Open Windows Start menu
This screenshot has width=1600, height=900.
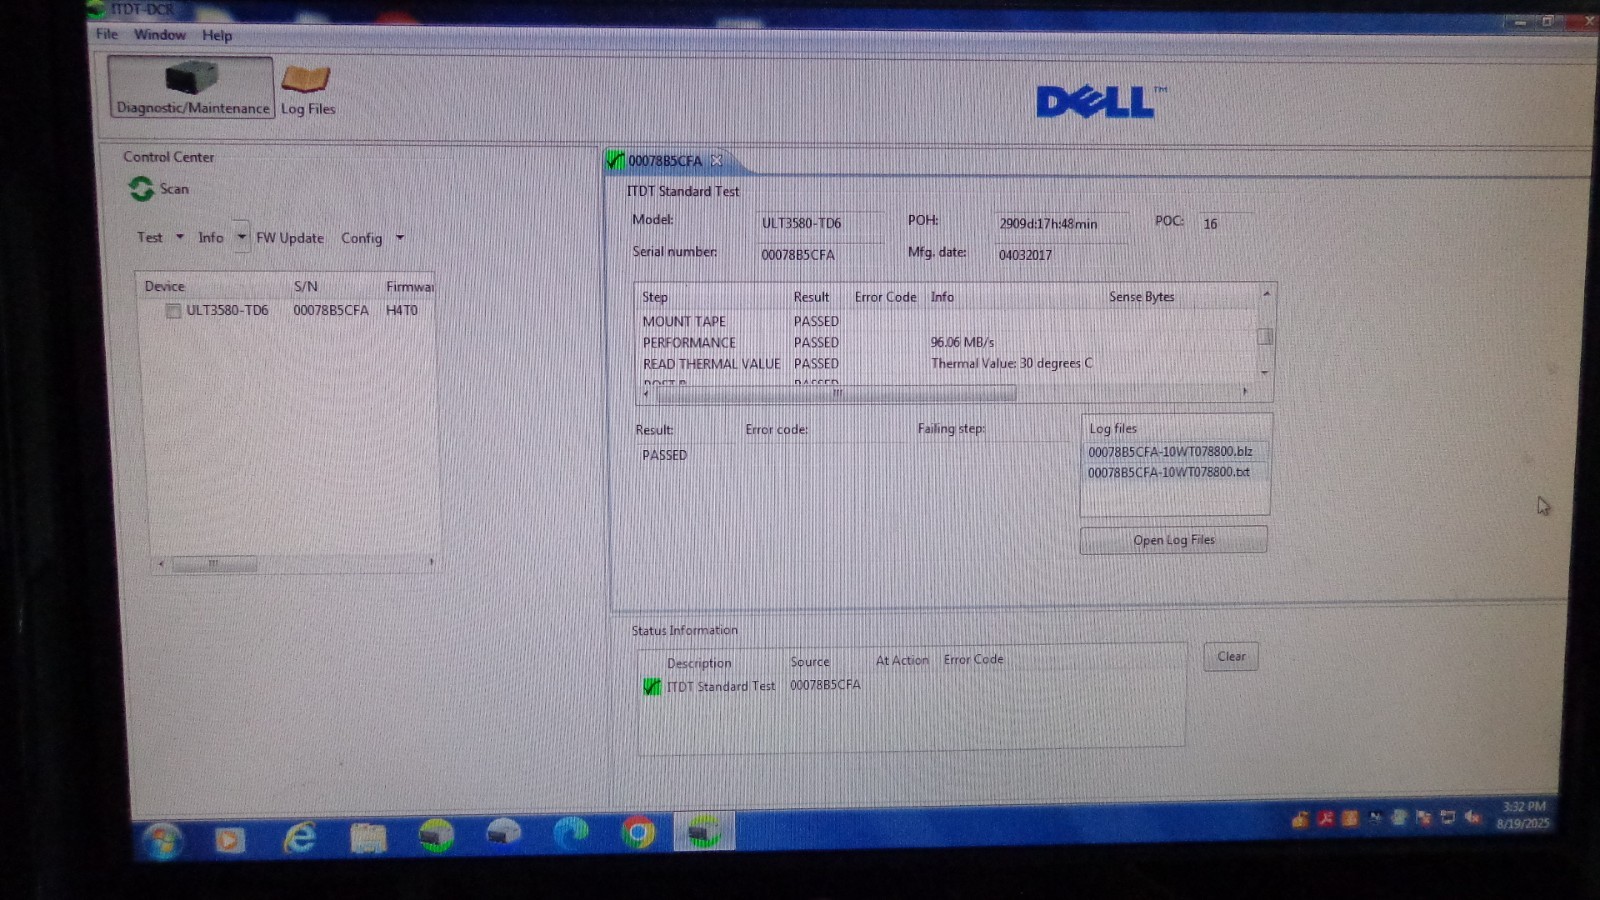pos(162,840)
